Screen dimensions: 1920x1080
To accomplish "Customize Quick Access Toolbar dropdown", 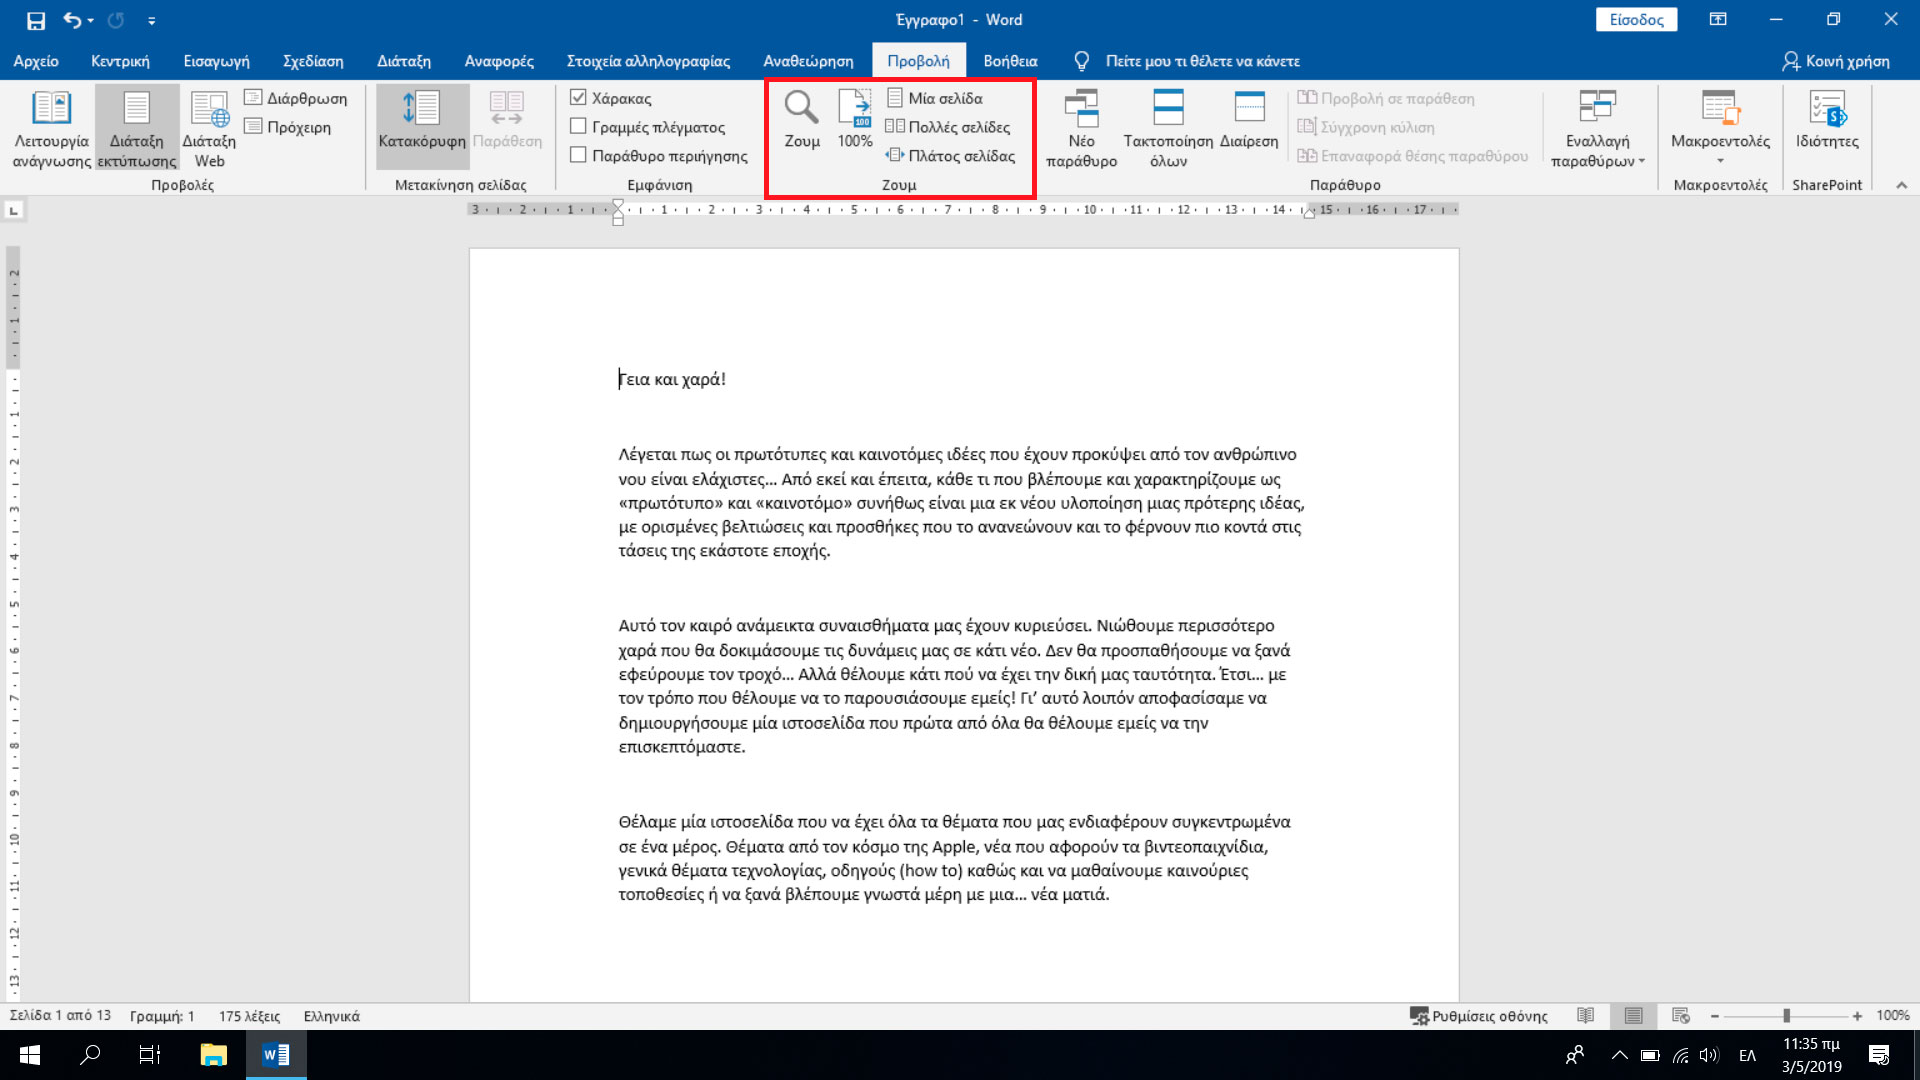I will 151,20.
